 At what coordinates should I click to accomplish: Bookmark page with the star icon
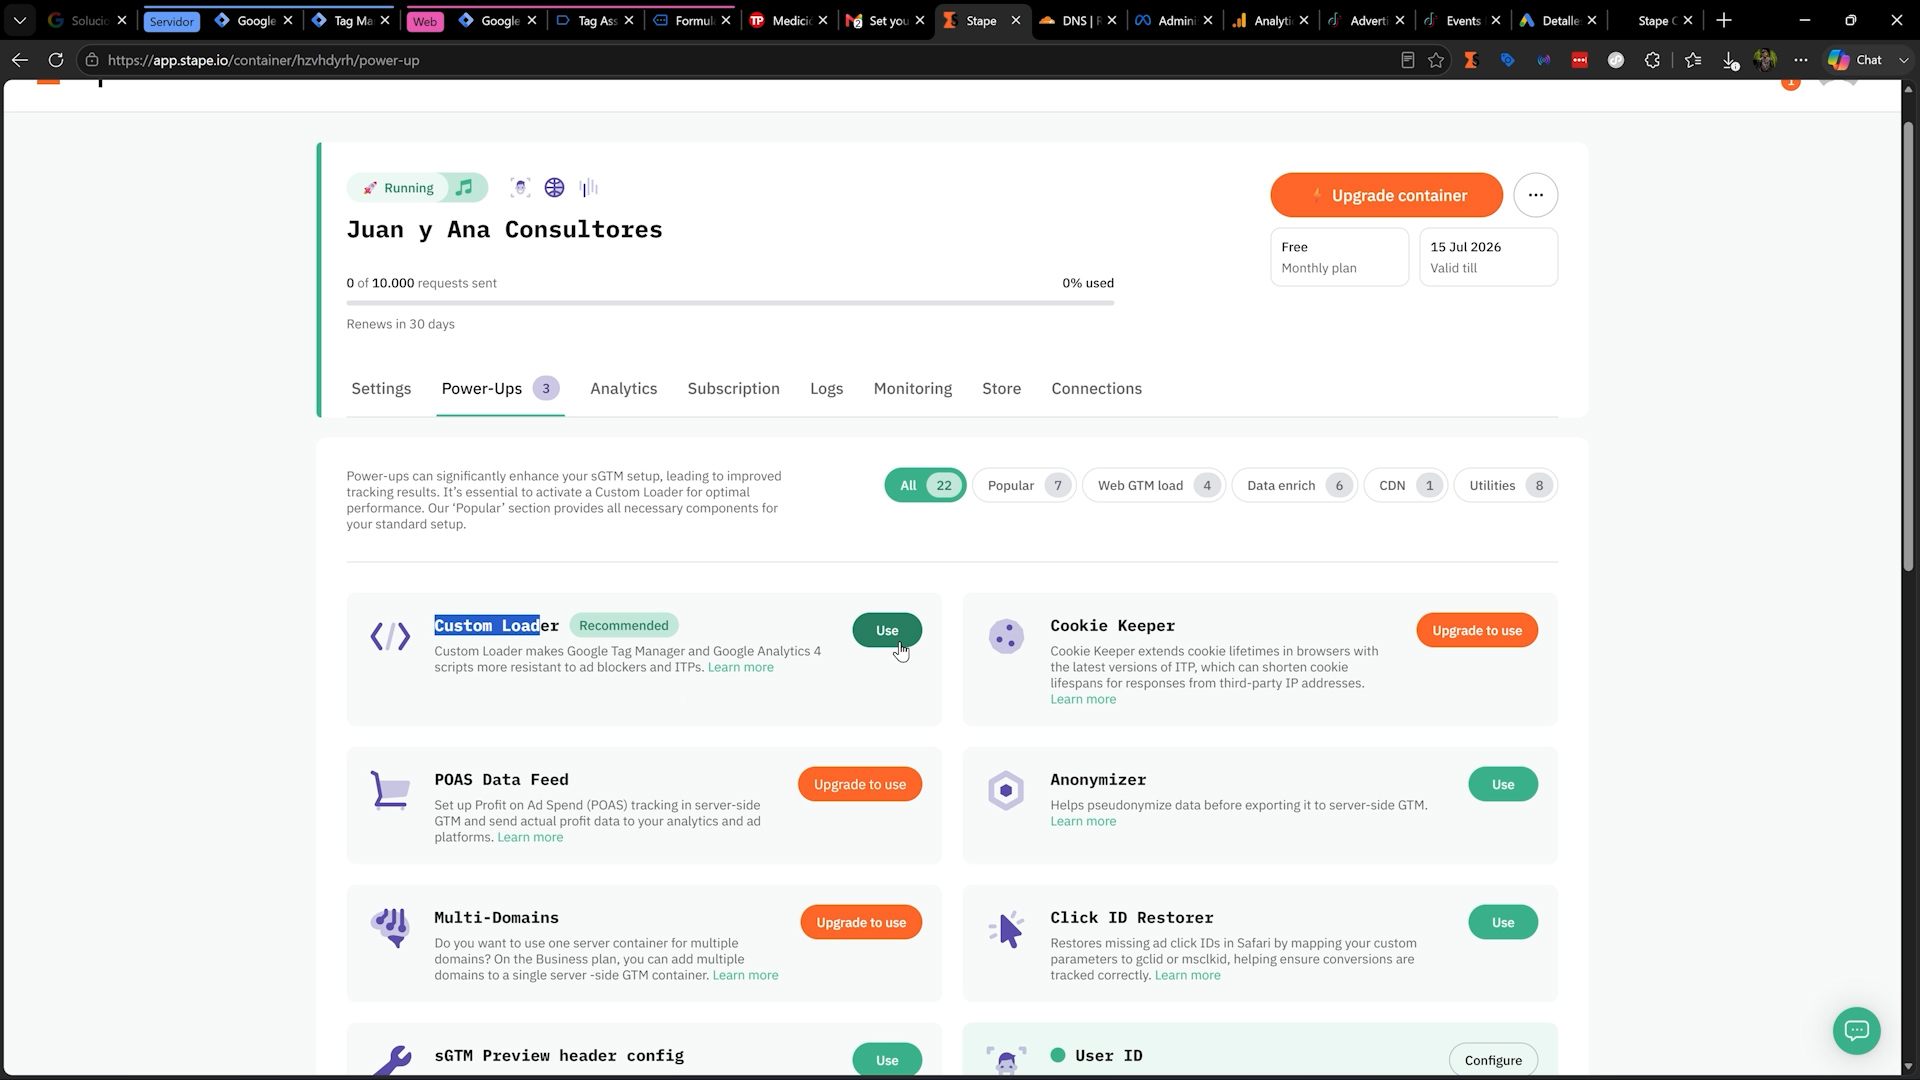pos(1436,60)
